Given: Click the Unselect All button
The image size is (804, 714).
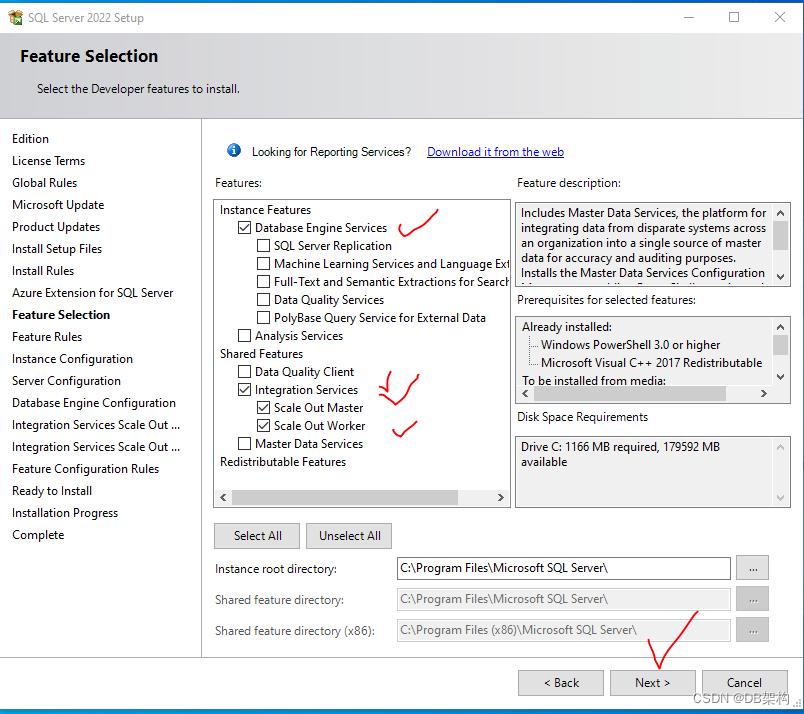Looking at the screenshot, I should coord(350,536).
